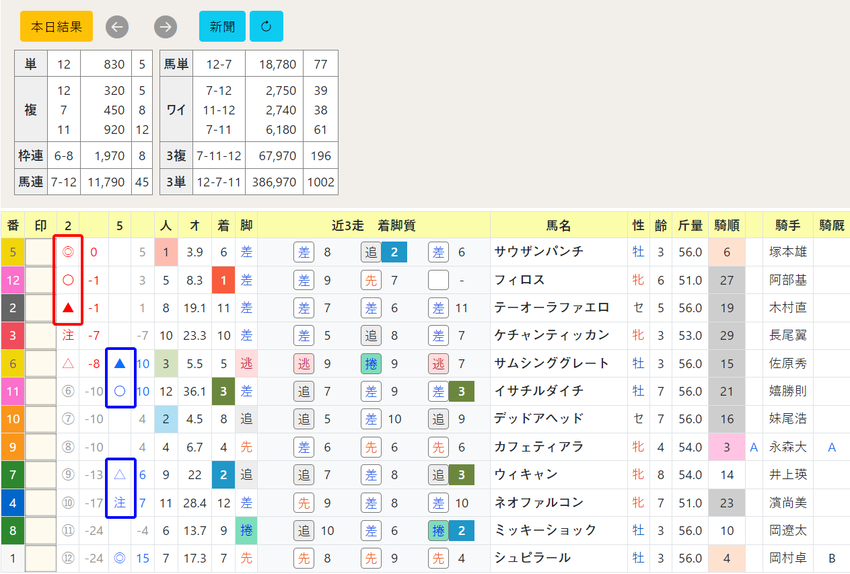Open horse サウザンパンチ

(538, 251)
